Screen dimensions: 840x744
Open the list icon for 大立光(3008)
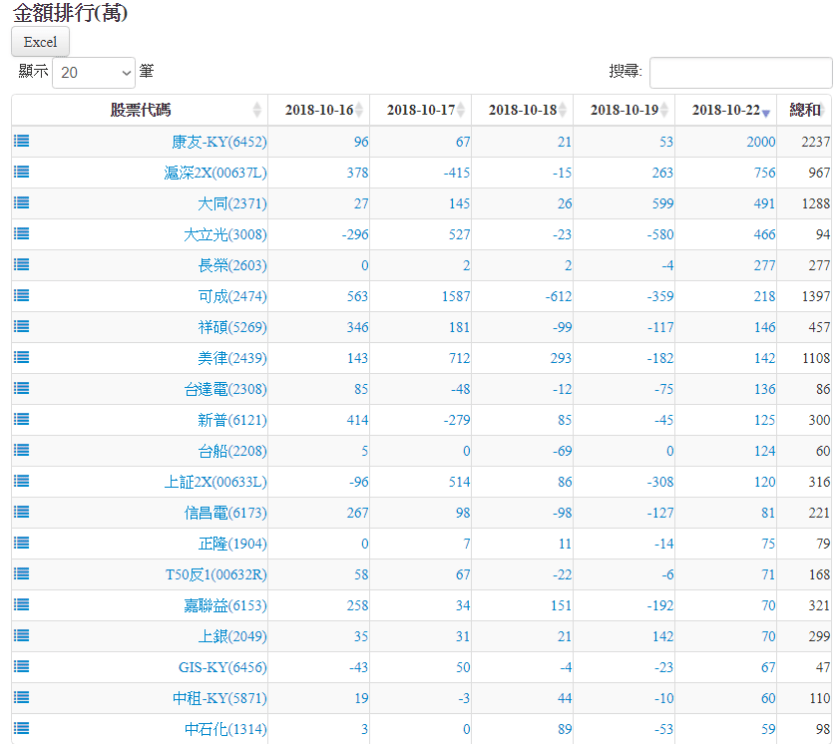[x=21, y=234]
